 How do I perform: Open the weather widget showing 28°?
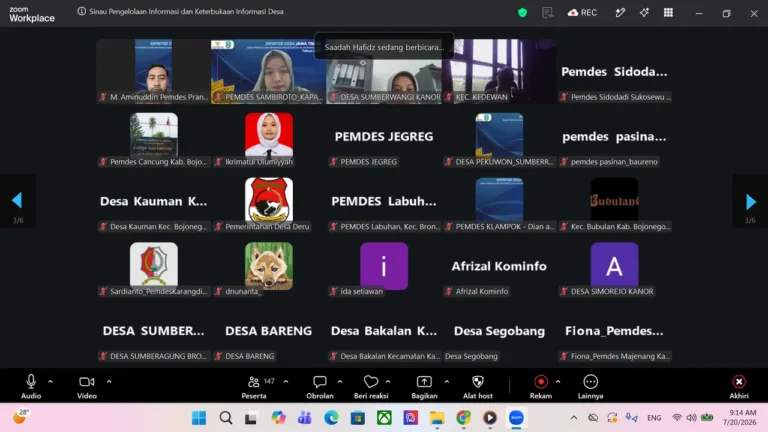21,417
